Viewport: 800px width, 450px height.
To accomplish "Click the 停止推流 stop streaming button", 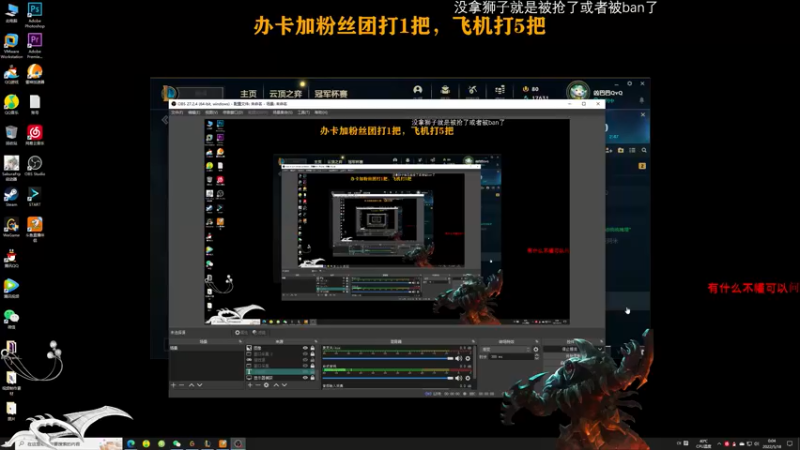I will (570, 349).
